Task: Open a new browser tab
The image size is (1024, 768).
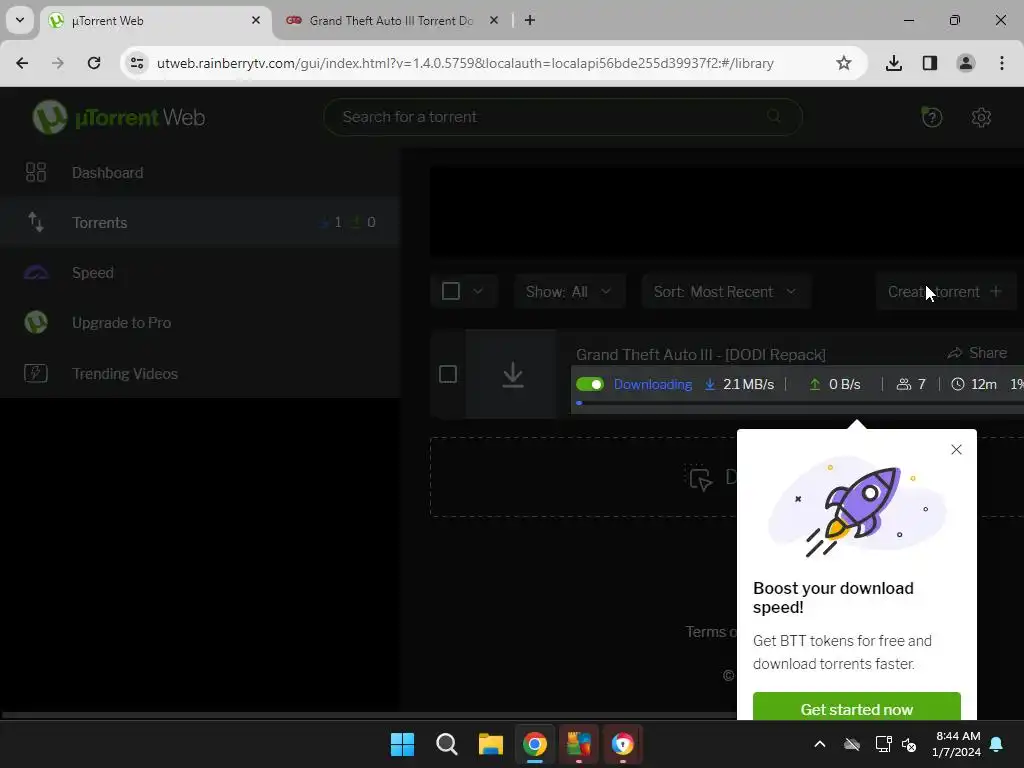Action: [x=530, y=20]
